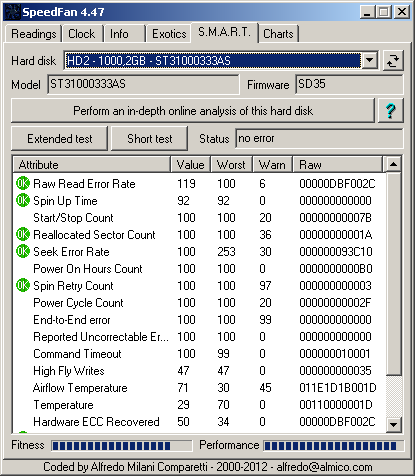Viewport: 415px width, 476px height.
Task: Select the Start/Stop Count row
Action: click(199, 218)
